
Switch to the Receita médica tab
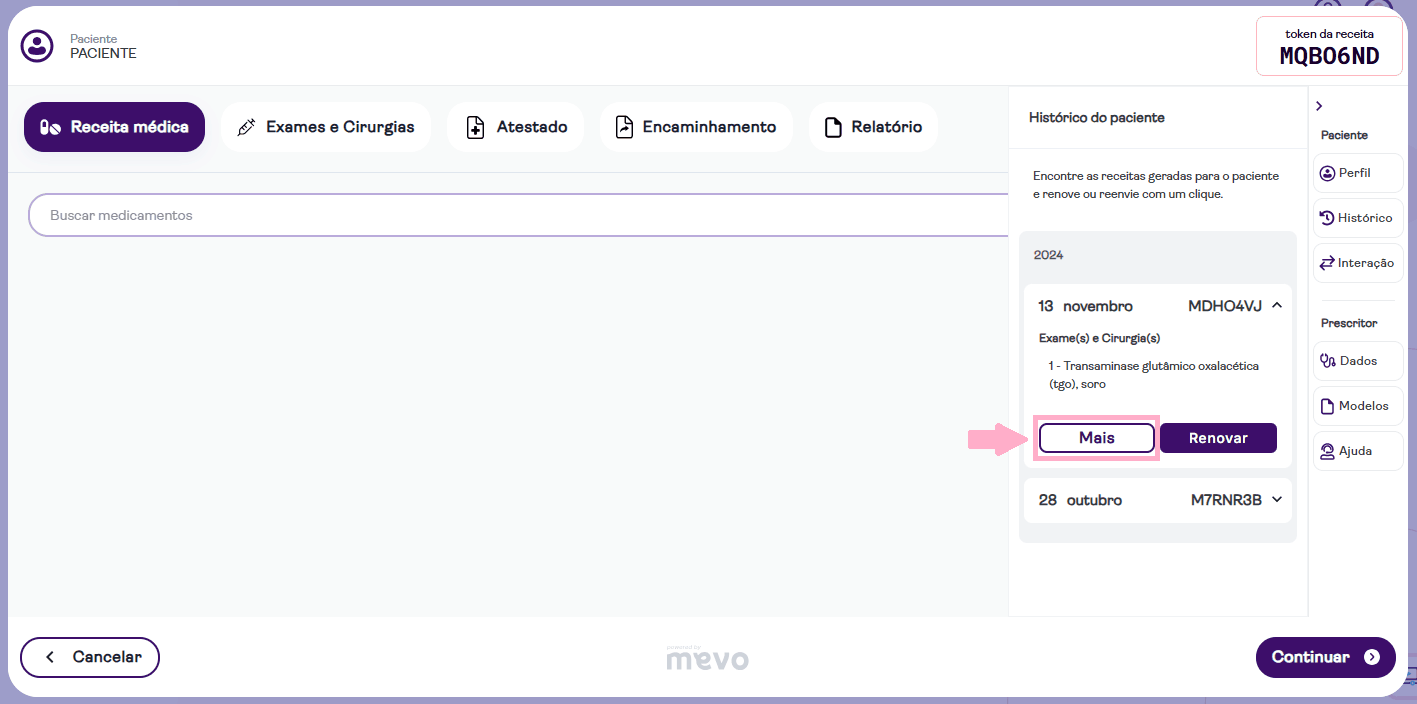[x=114, y=127]
